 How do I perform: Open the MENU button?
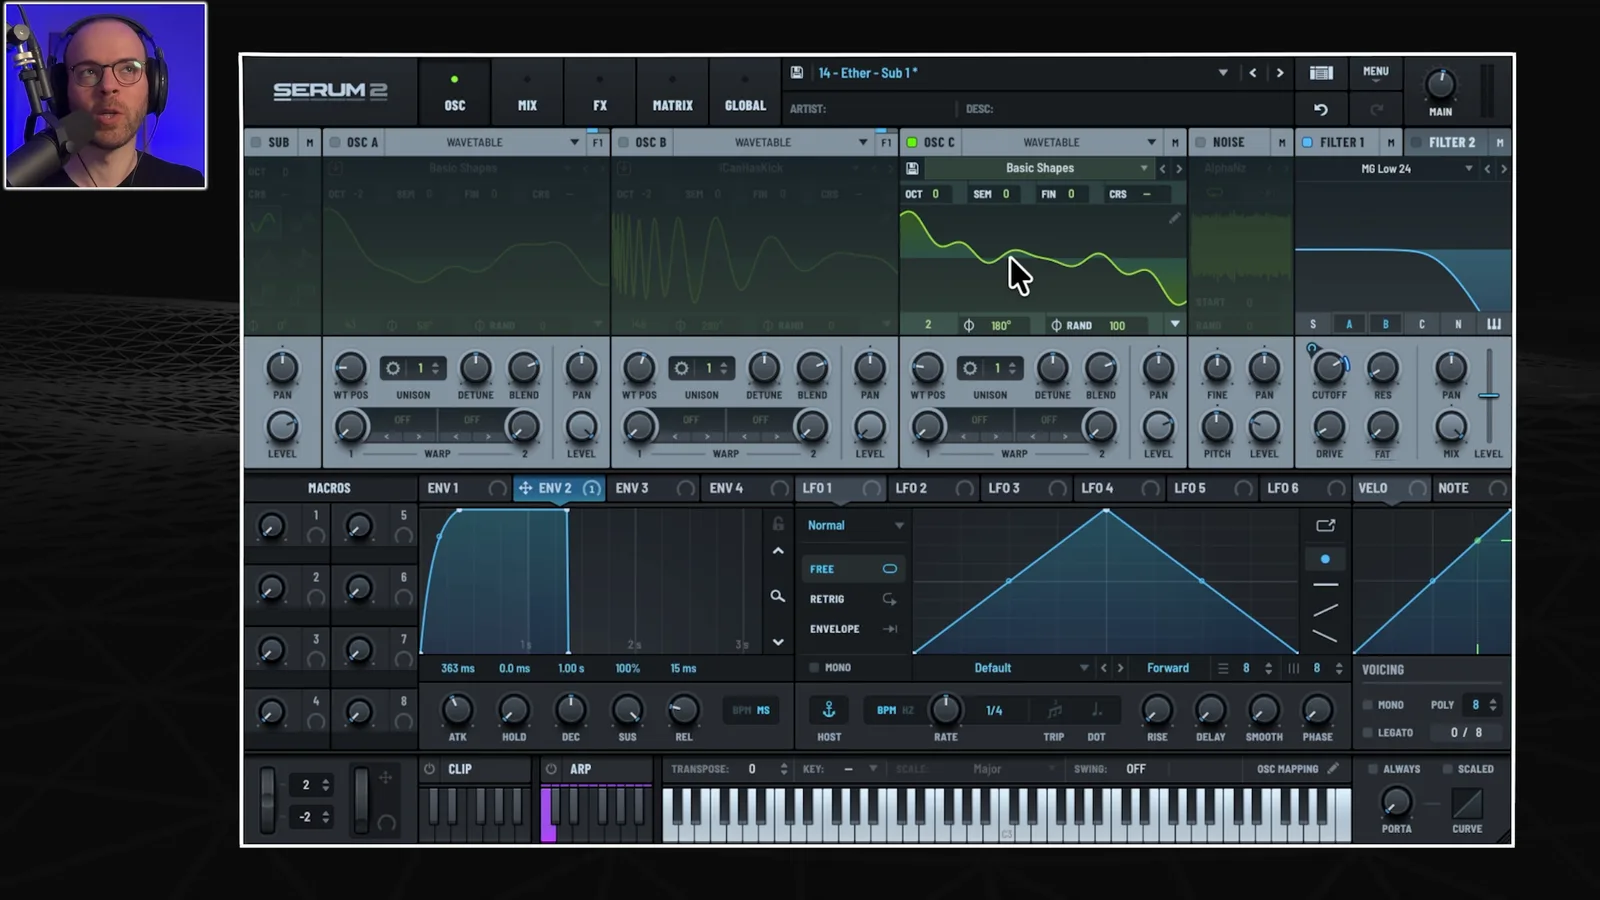pos(1375,72)
